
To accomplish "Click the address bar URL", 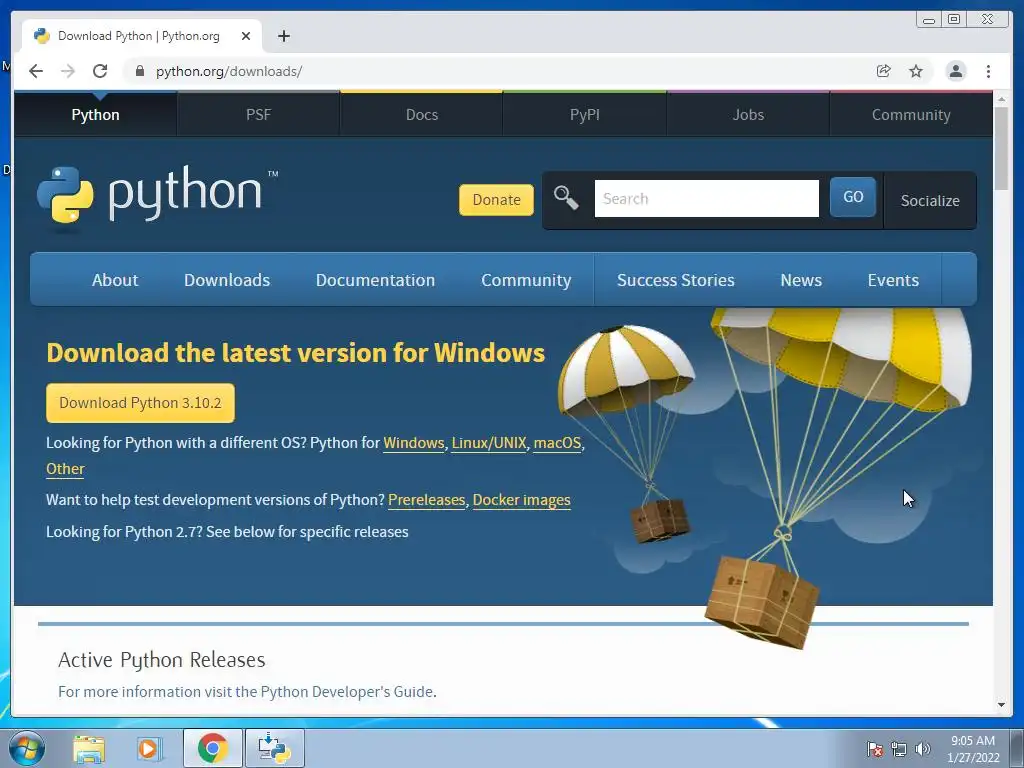I will click(229, 71).
